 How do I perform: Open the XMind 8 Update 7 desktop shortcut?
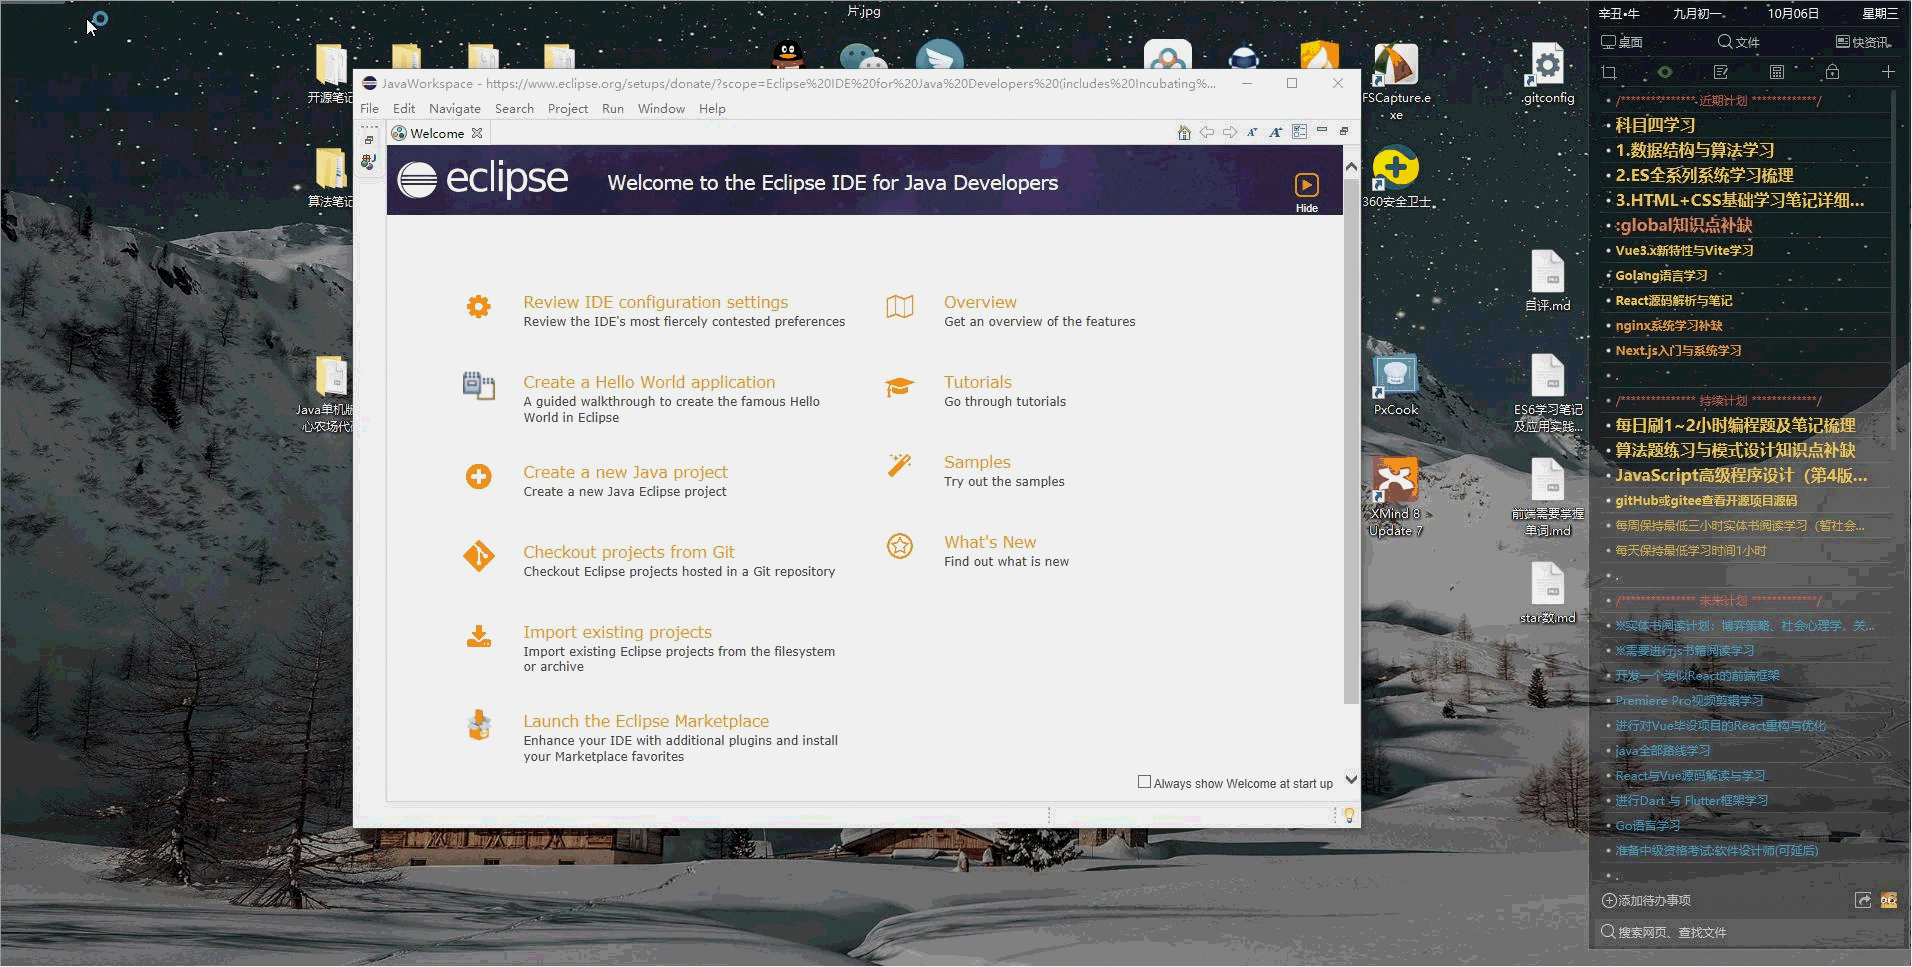pyautogui.click(x=1396, y=497)
